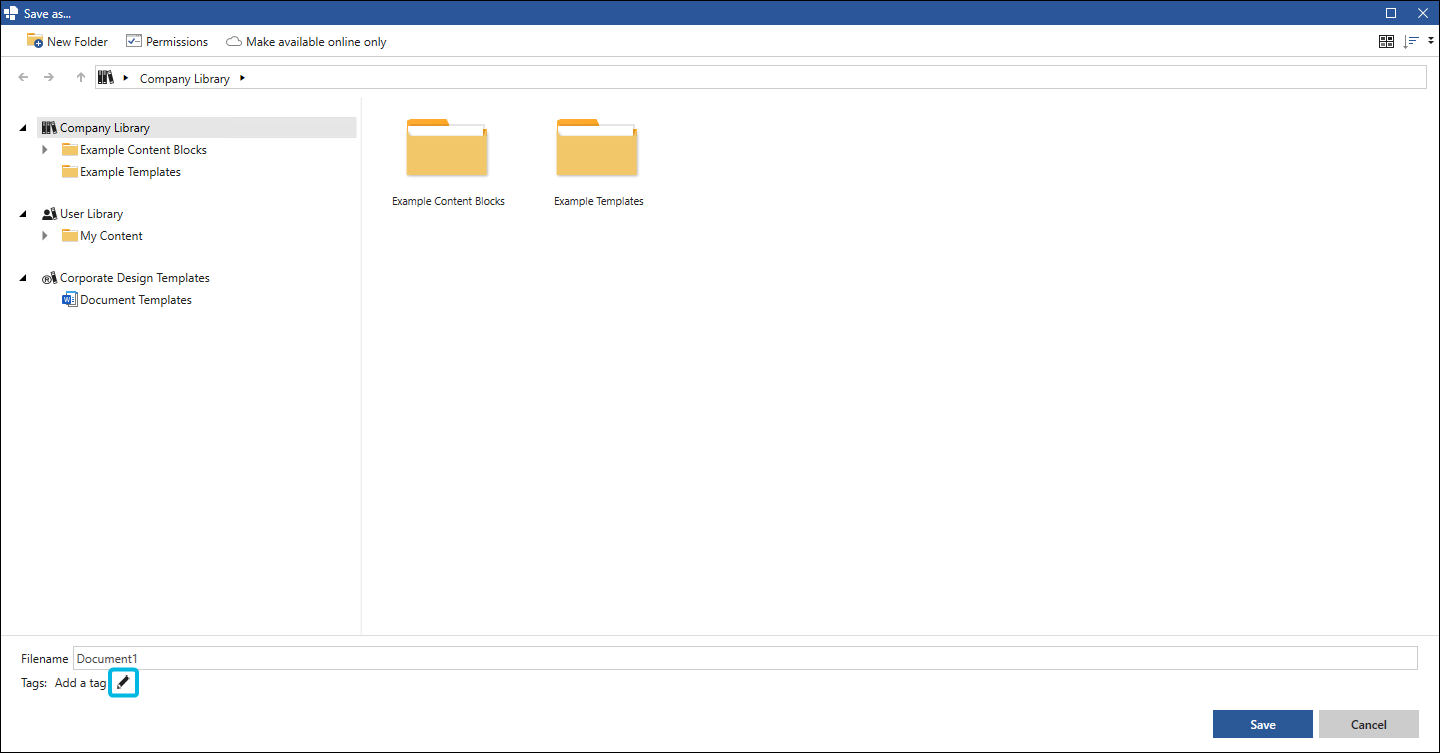Image resolution: width=1440 pixels, height=753 pixels.
Task: Click the Add a tag text
Action: (x=80, y=683)
